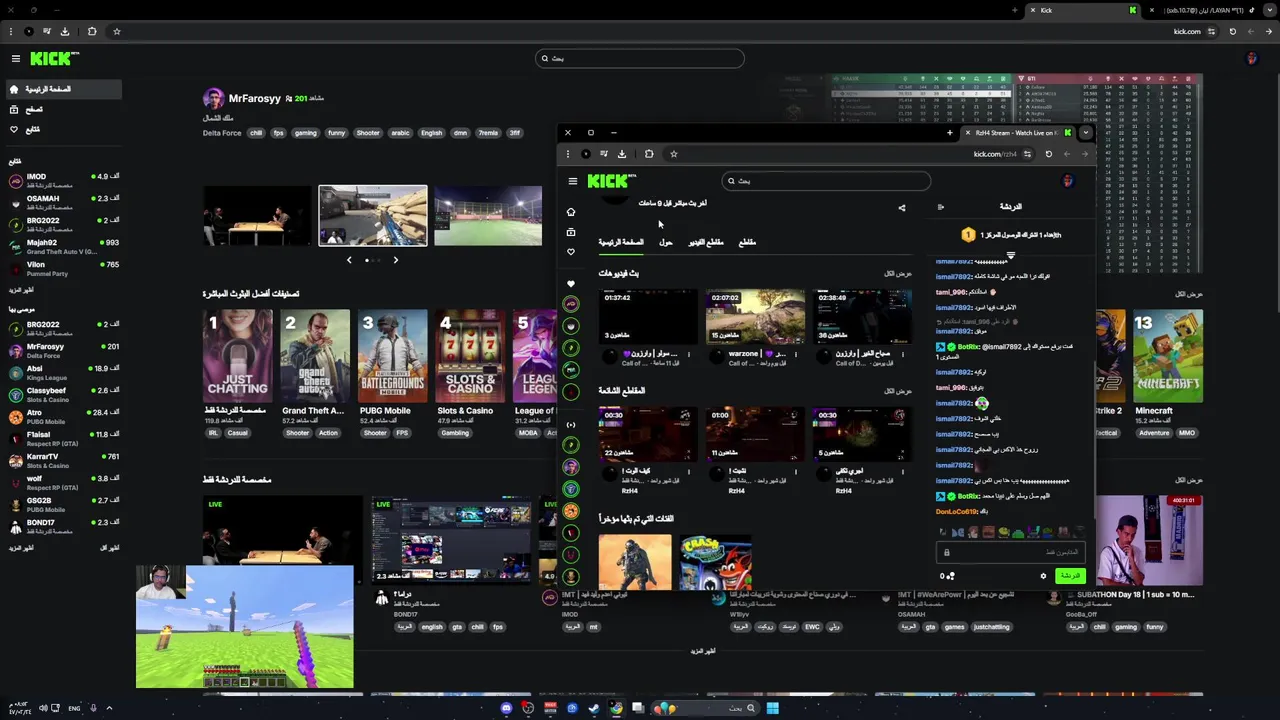Viewport: 1280px width, 720px height.
Task: Switch to video clips tab on RzH4
Action: (x=706, y=242)
